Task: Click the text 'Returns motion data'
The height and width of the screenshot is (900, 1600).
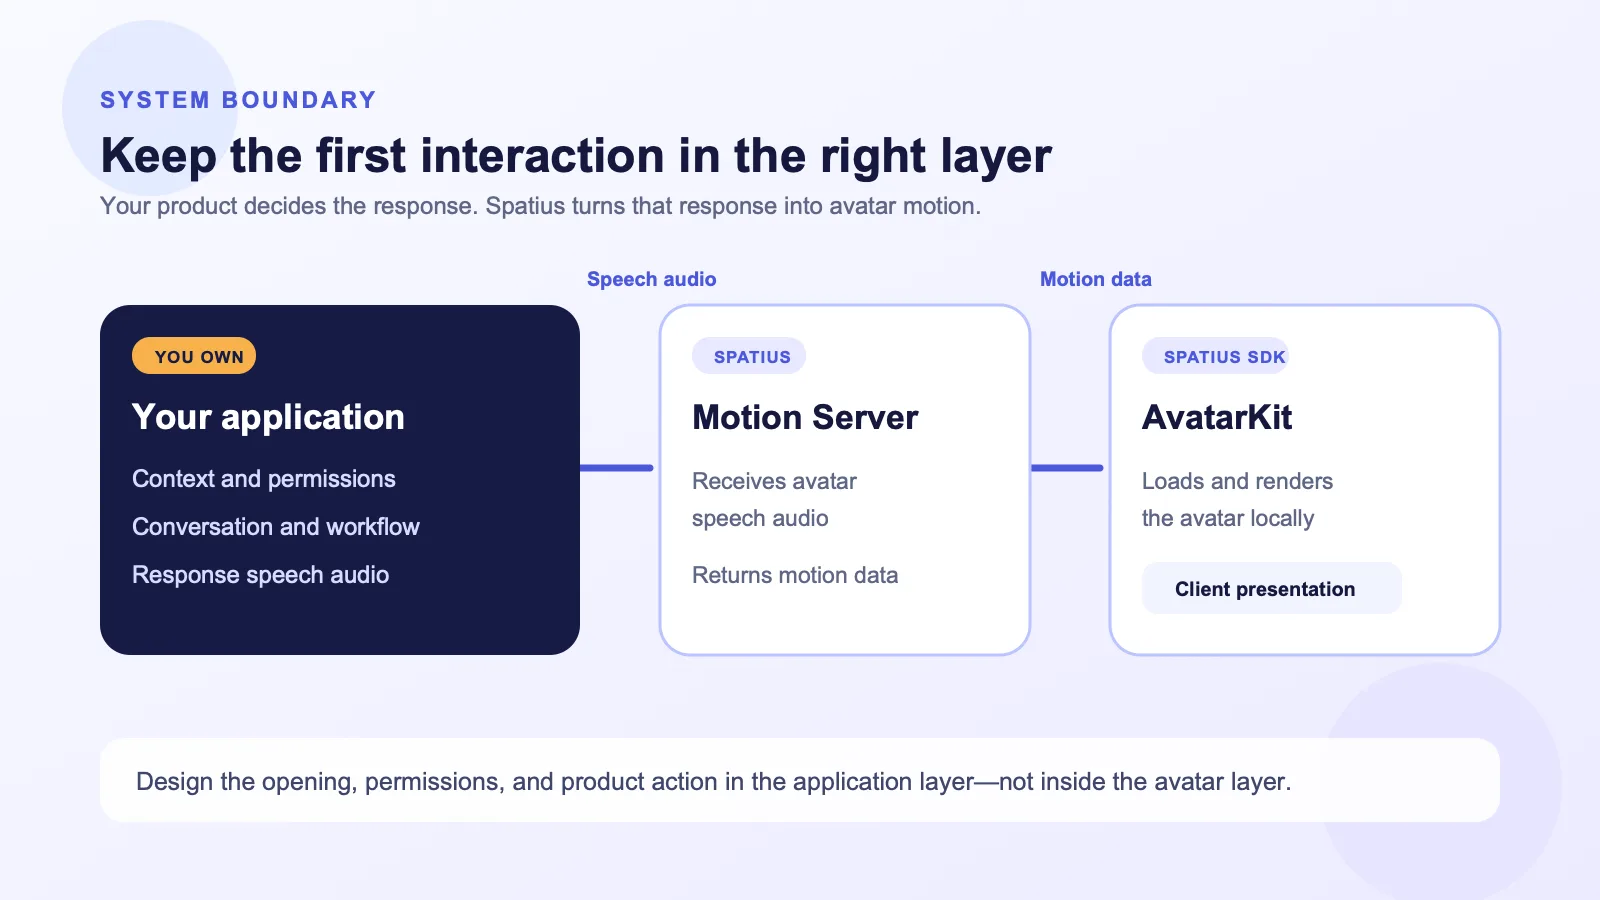Action: coord(795,575)
